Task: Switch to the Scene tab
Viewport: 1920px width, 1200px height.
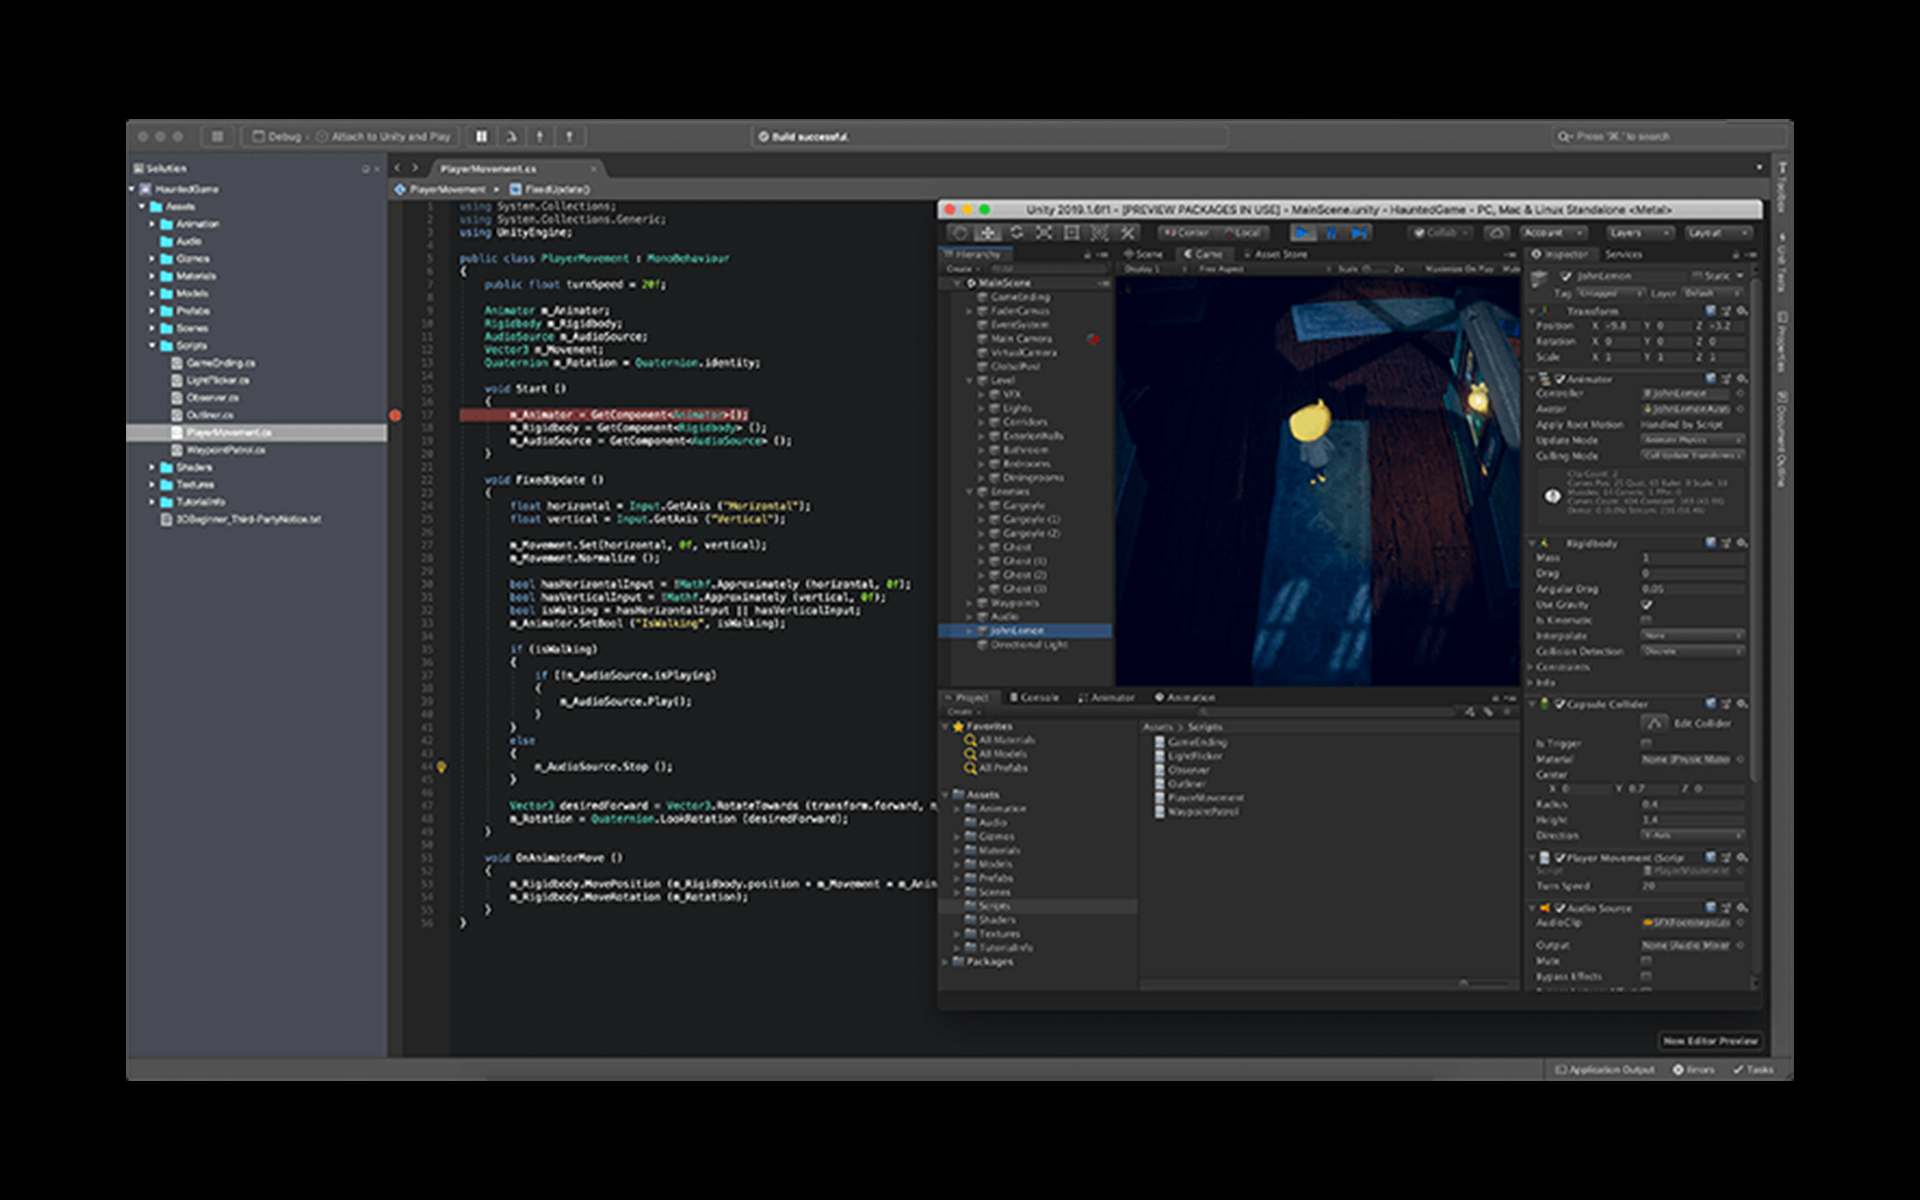Action: click(x=1143, y=254)
